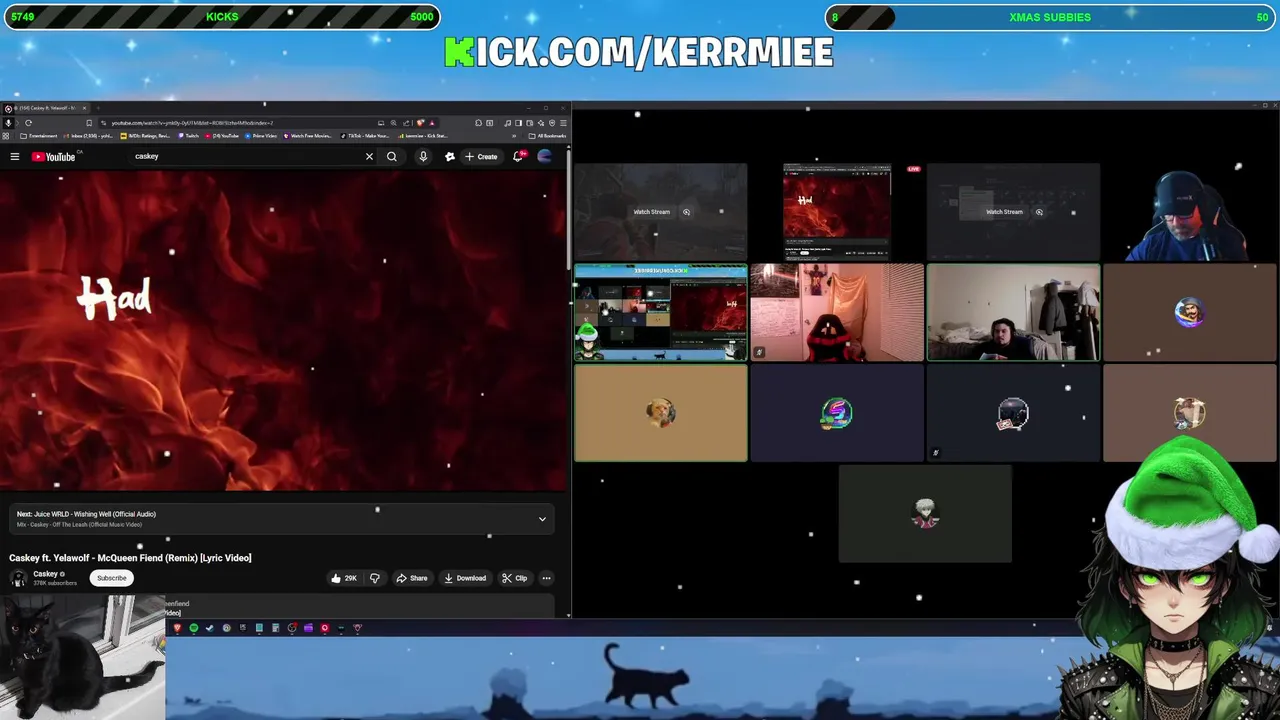Open the TikTok bookmark
1280x720 pixels.
coord(365,136)
